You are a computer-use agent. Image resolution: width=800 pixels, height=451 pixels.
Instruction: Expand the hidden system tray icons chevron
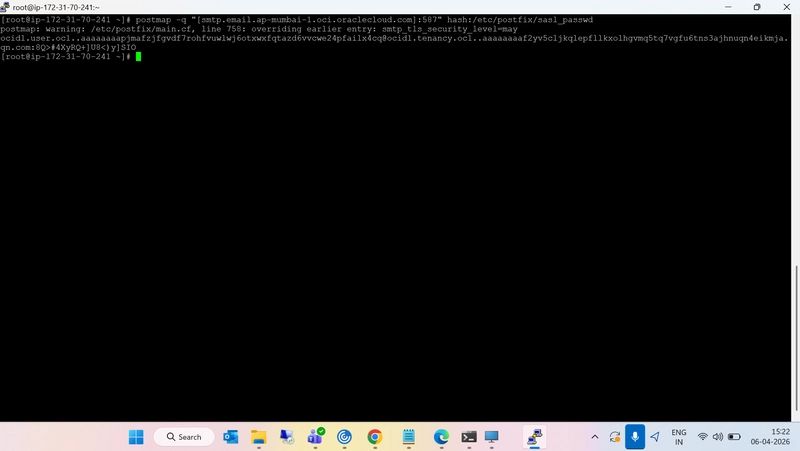click(595, 437)
